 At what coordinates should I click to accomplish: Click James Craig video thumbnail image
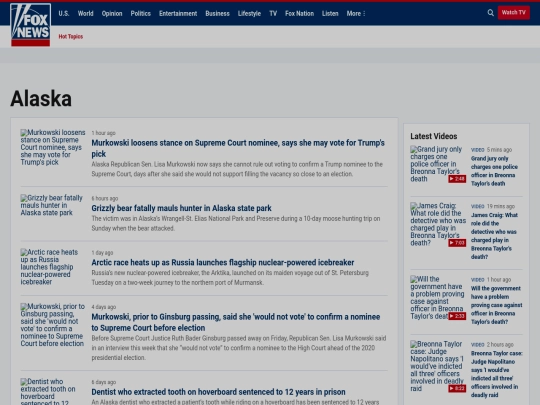pyautogui.click(x=438, y=225)
